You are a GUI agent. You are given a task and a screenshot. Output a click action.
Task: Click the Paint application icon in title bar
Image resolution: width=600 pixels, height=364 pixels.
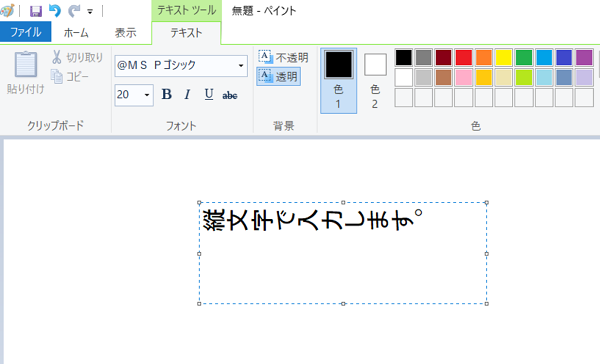[7, 11]
